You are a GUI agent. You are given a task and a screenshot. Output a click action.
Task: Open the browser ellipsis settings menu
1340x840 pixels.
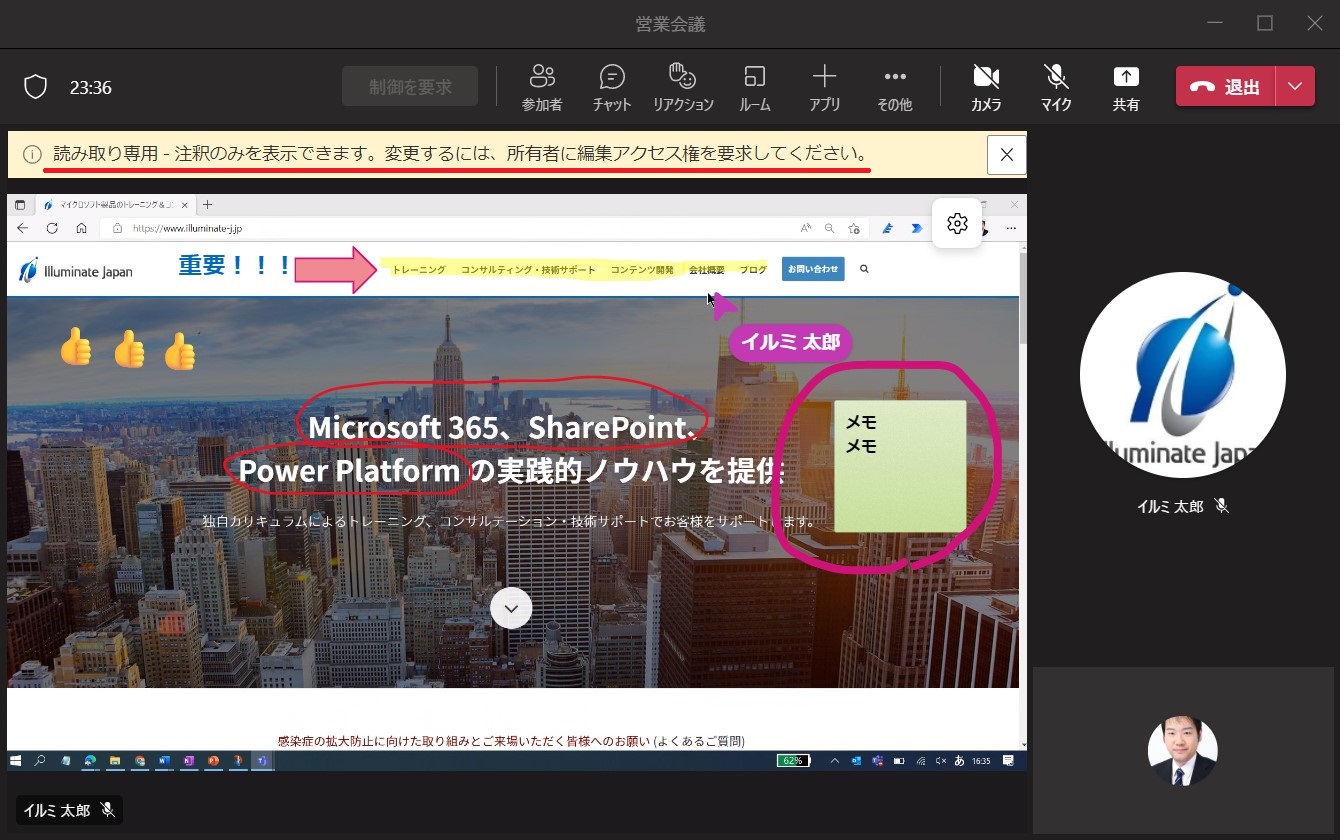click(1011, 228)
